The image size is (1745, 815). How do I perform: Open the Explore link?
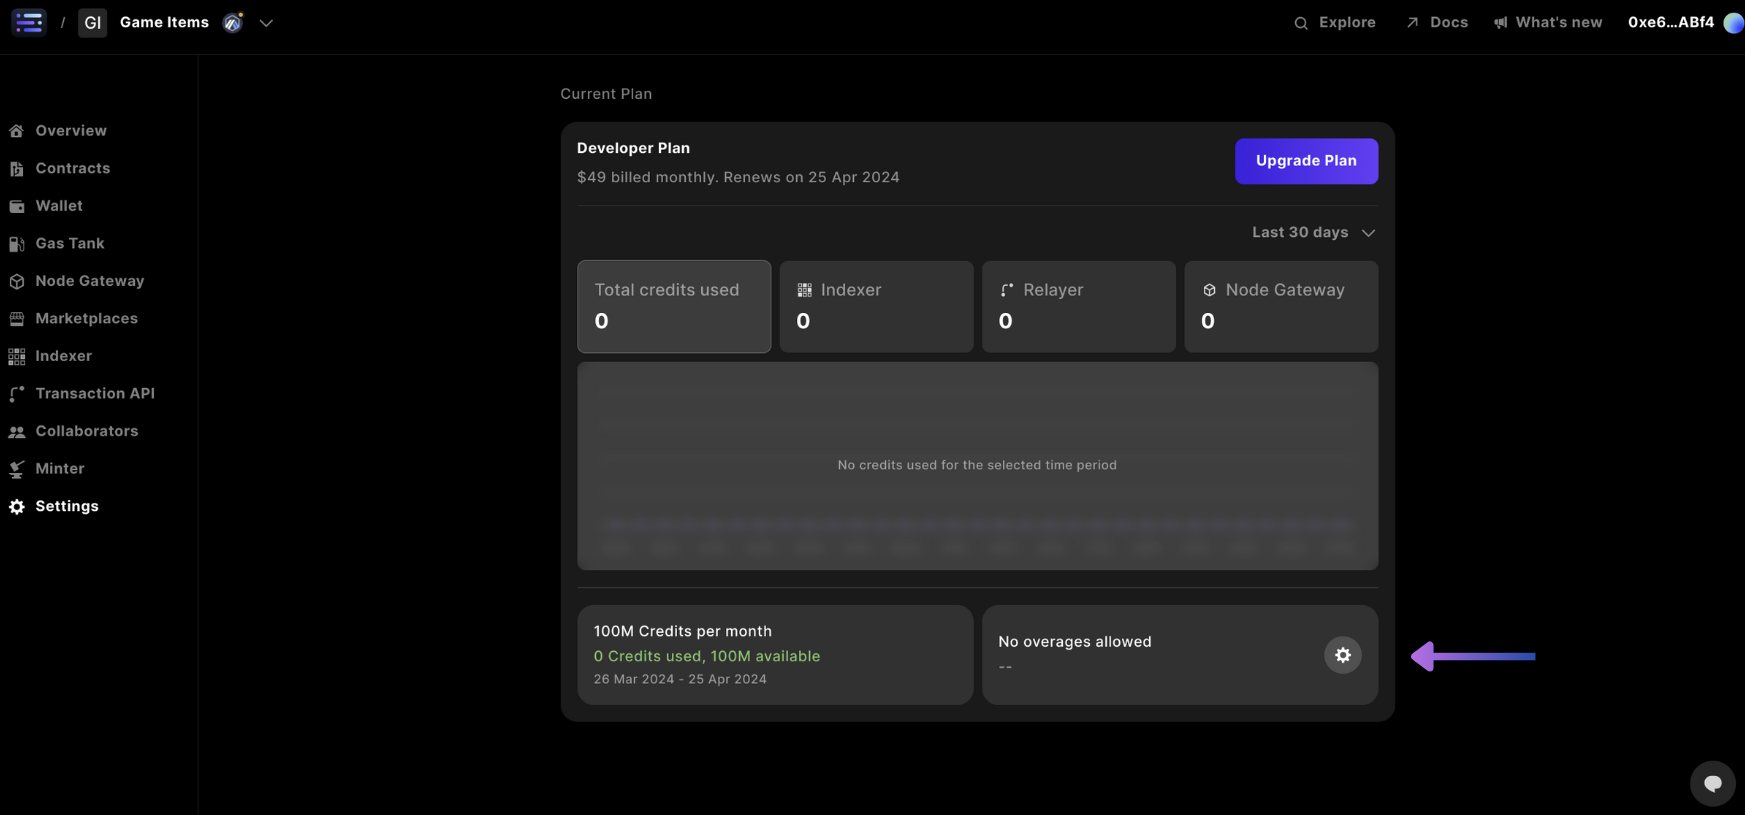pyautogui.click(x=1347, y=22)
